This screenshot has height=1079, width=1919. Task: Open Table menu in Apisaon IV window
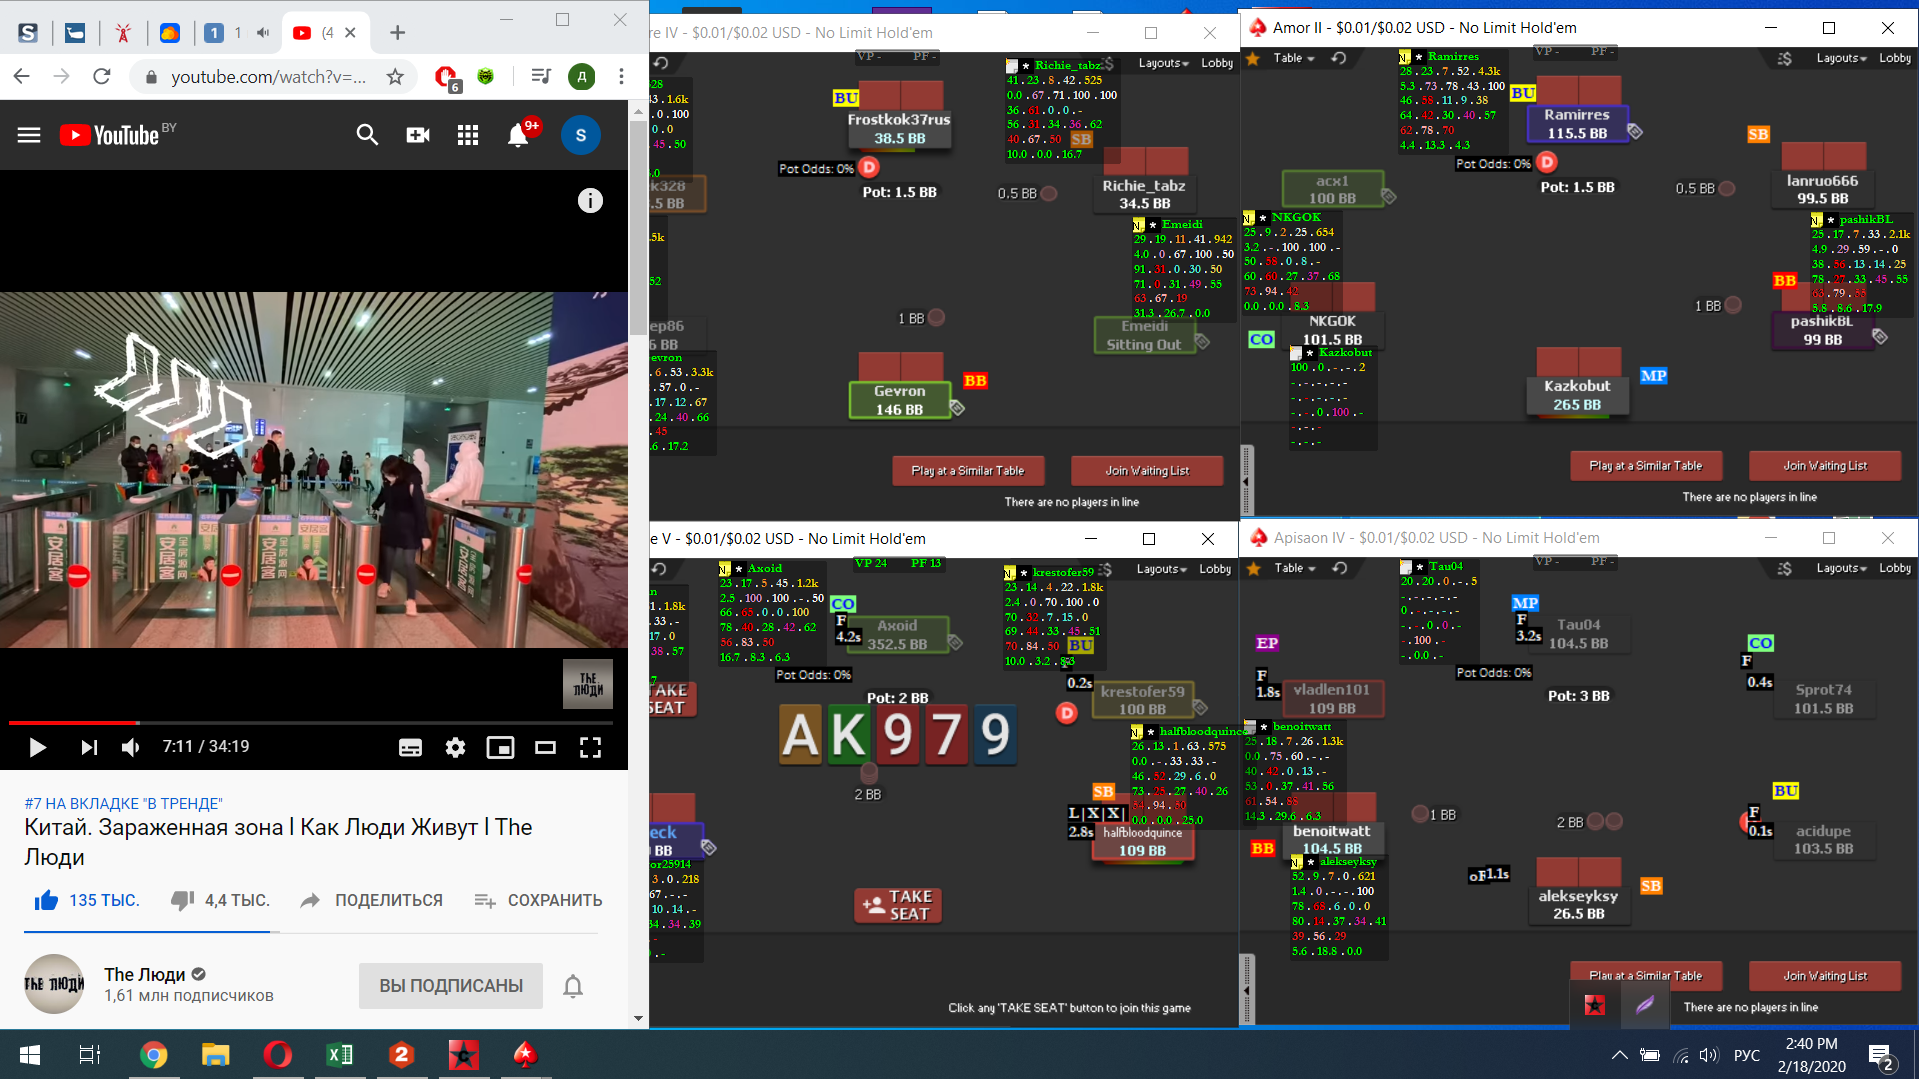click(1295, 568)
